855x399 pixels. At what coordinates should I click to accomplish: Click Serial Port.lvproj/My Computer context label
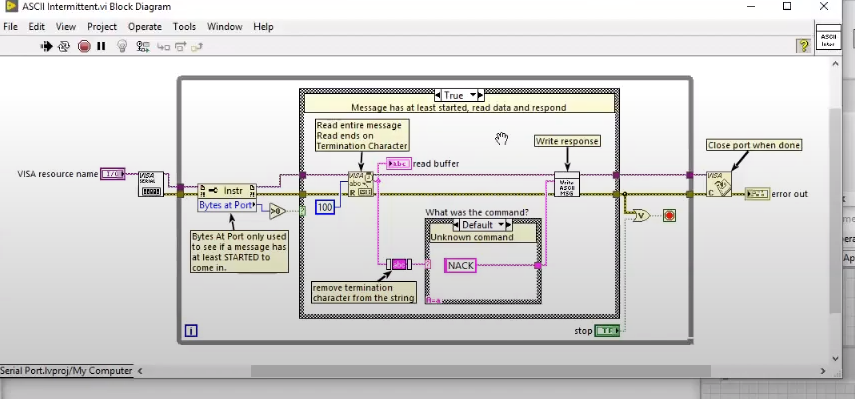66,371
